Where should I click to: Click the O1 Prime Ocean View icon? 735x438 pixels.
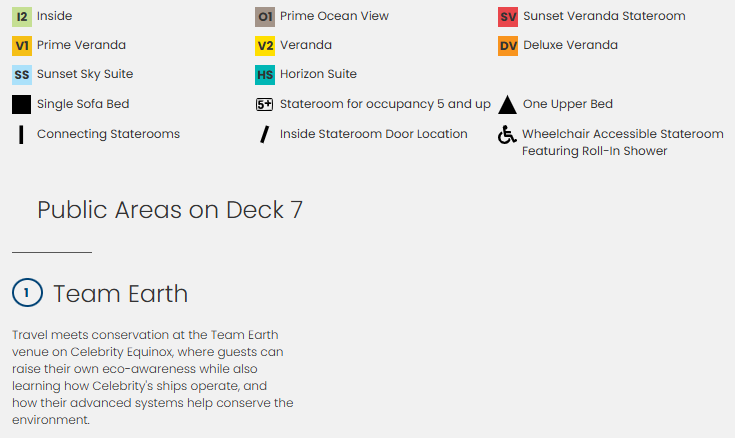[x=265, y=16]
